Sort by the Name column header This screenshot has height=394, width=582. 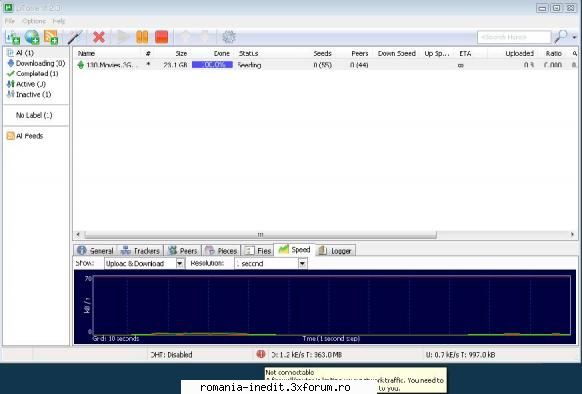point(86,53)
